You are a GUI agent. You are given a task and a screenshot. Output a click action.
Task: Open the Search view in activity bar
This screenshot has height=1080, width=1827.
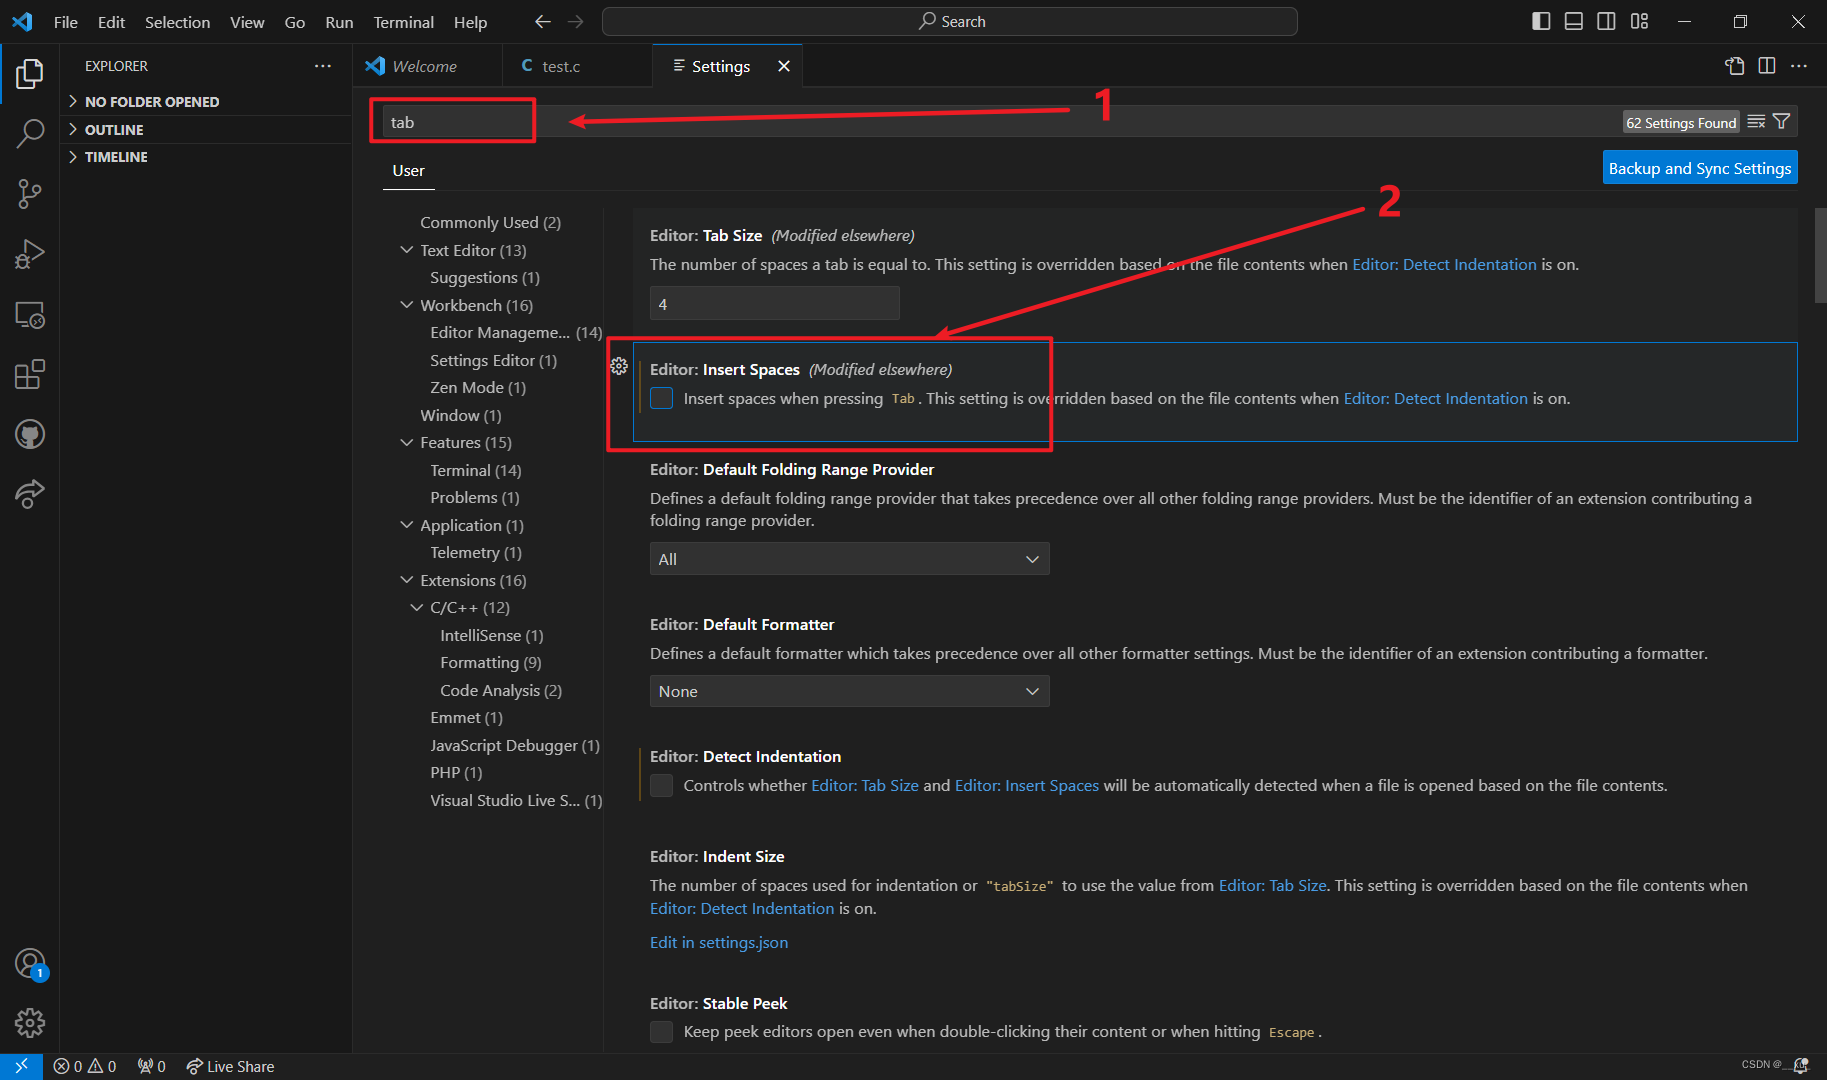point(30,133)
